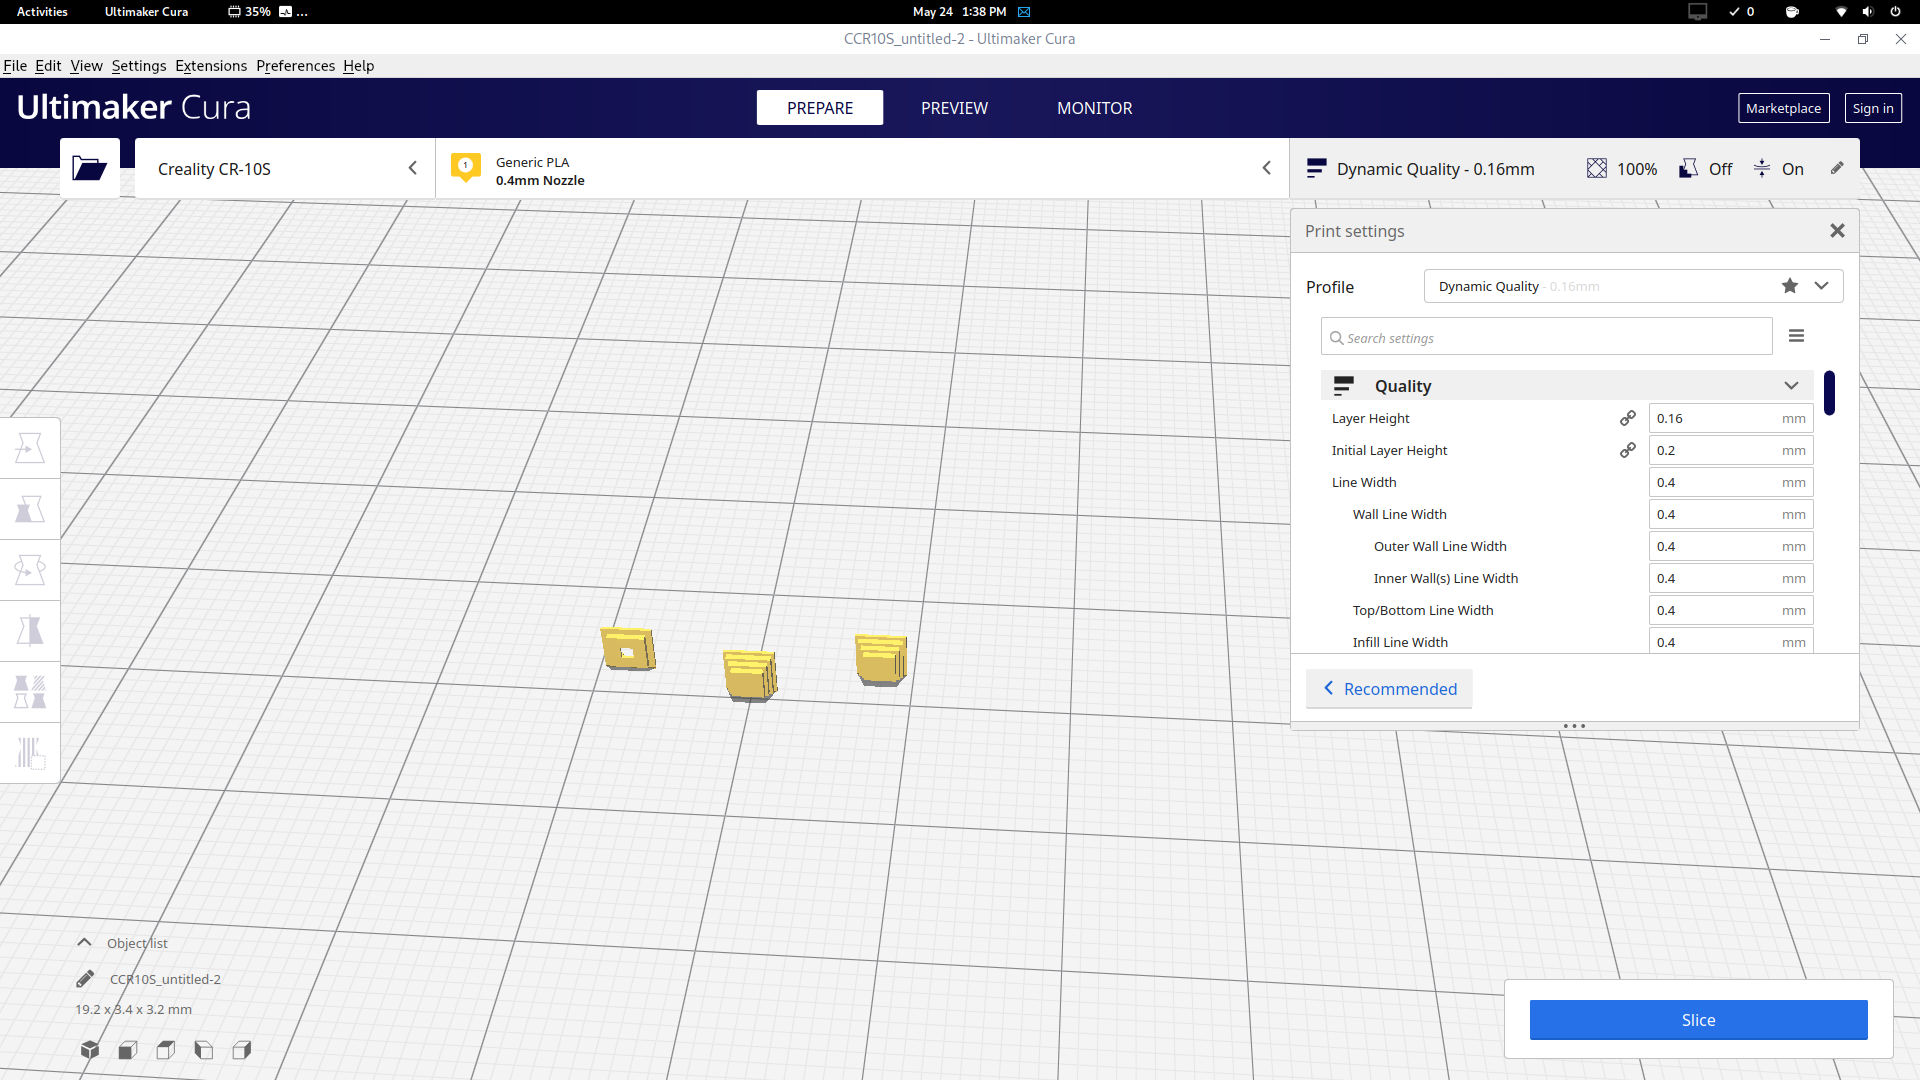This screenshot has height=1080, width=1920.
Task: Open the Profile dropdown
Action: (1633, 286)
